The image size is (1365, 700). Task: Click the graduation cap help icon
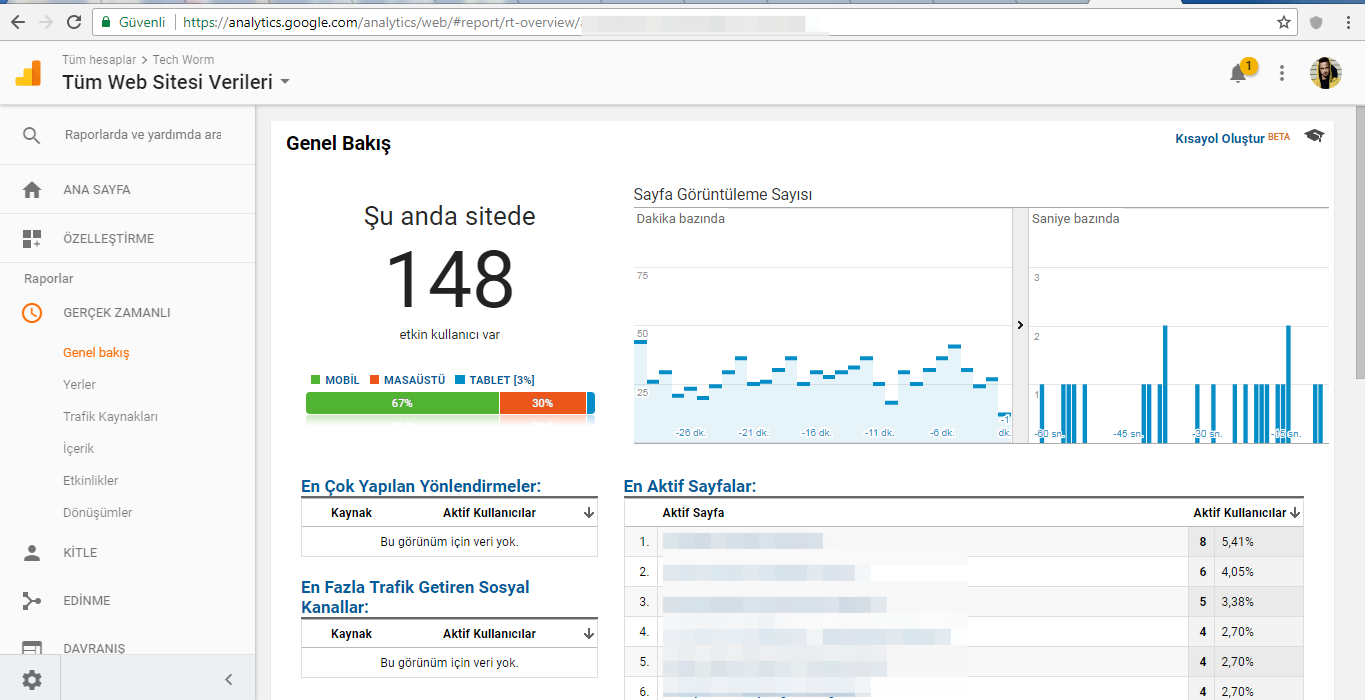click(1314, 136)
